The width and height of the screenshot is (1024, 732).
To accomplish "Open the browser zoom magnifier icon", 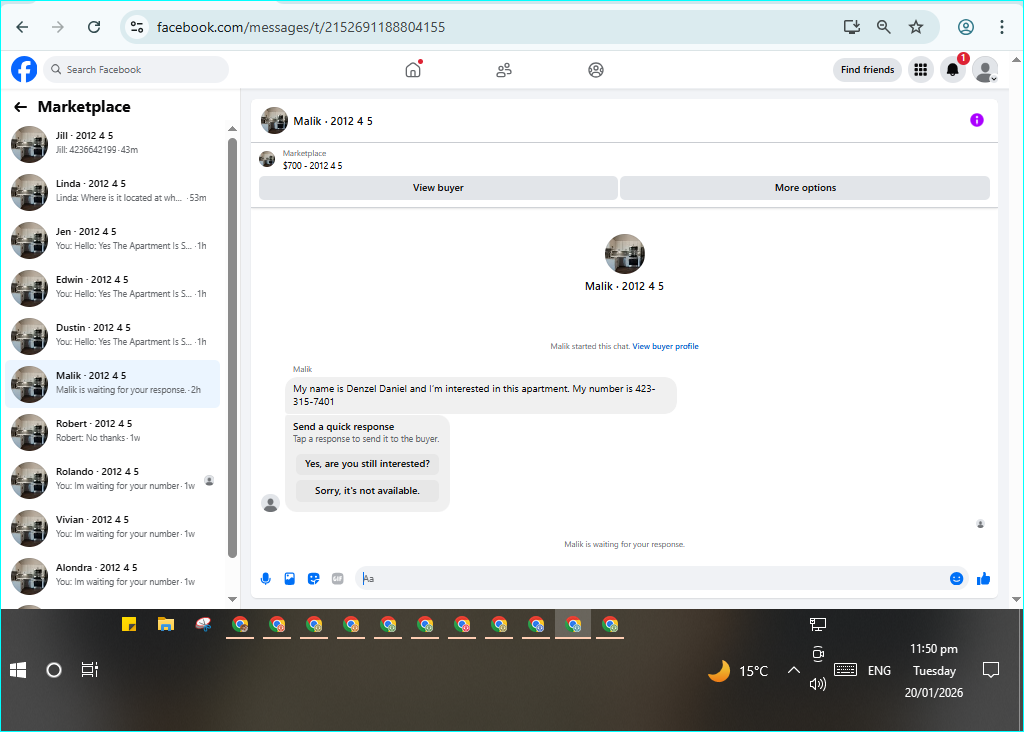I will (884, 27).
